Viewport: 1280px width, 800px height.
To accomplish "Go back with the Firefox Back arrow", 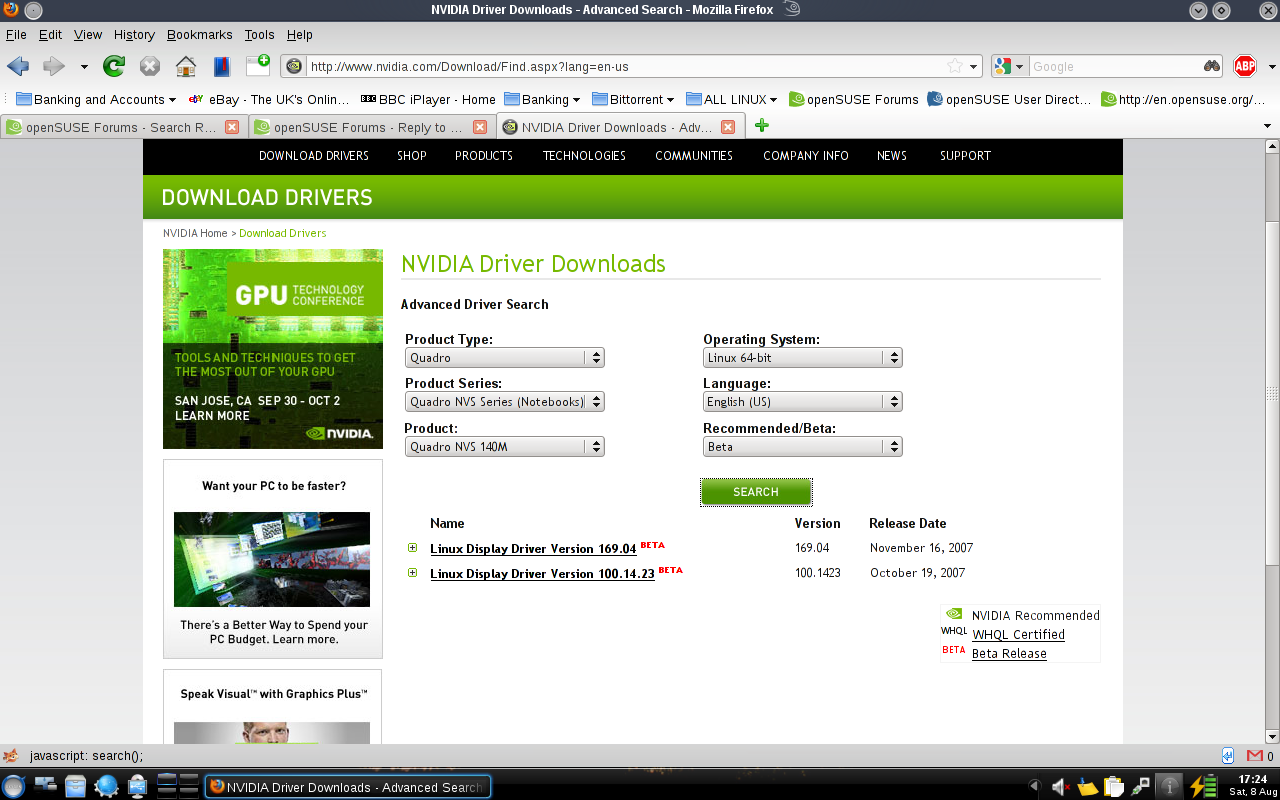I will pyautogui.click(x=18, y=66).
